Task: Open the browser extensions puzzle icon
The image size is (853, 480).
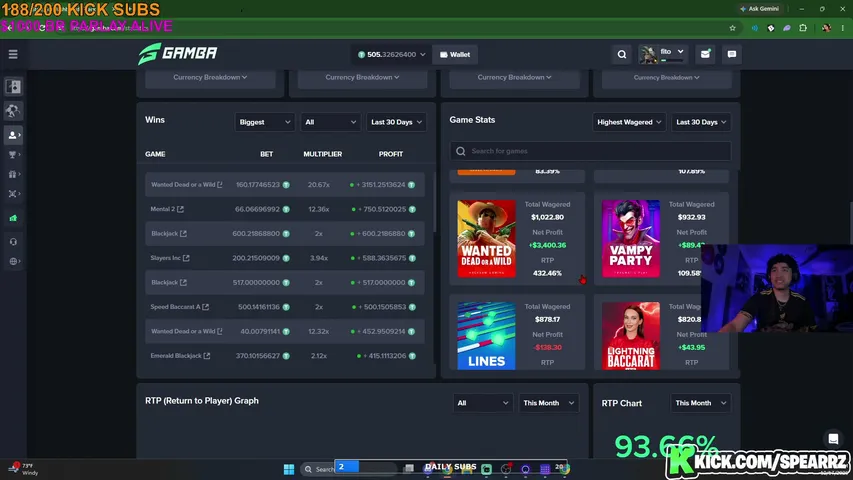Action: coord(803,28)
